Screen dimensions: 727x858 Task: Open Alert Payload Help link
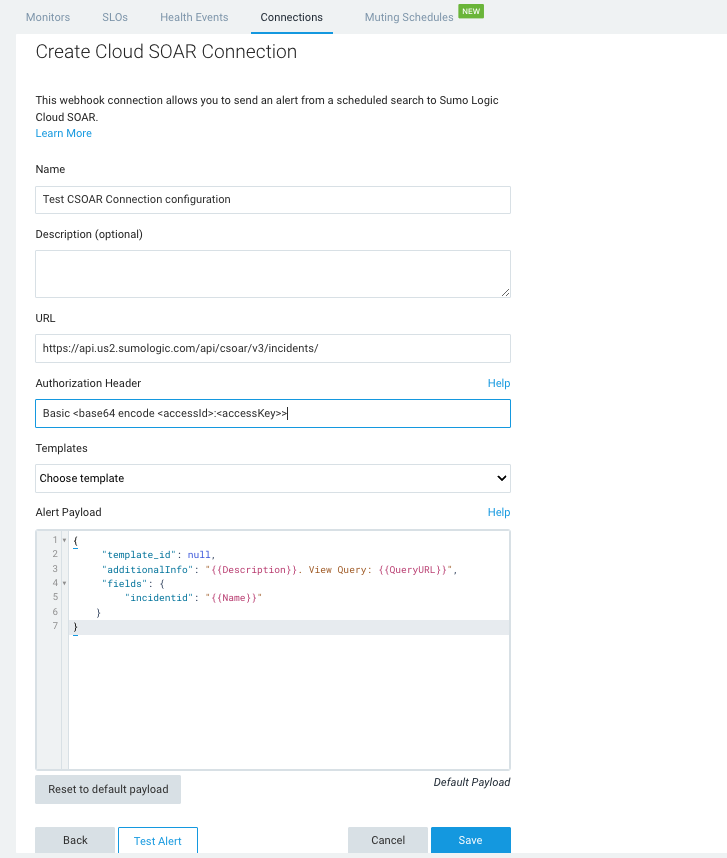click(x=498, y=512)
